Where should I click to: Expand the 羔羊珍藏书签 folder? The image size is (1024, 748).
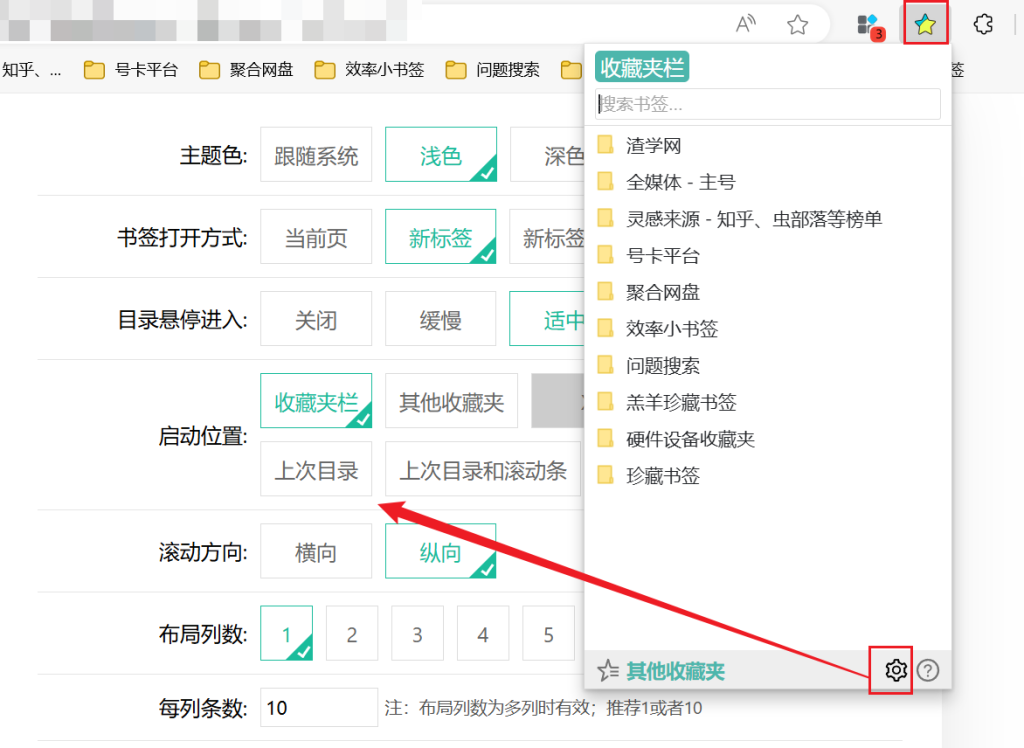(680, 402)
